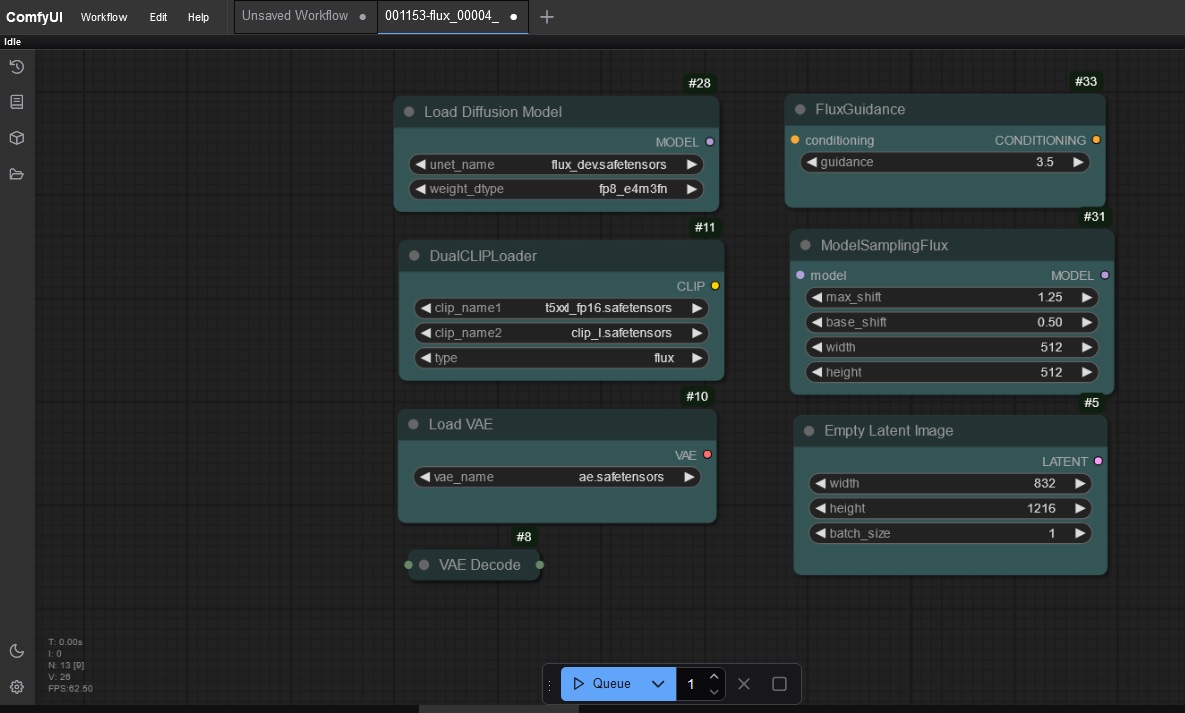Open weight_dtype fp8_e4m3fn dropdown

click(x=556, y=189)
